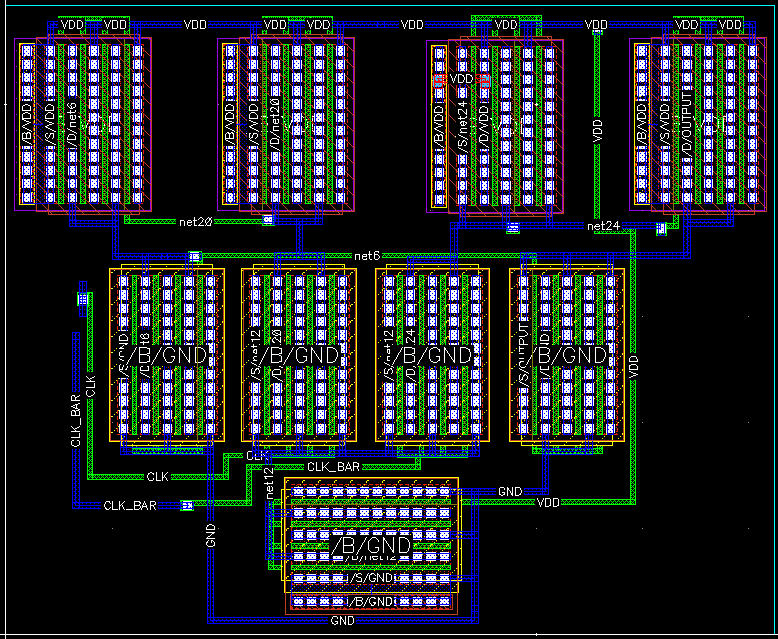
Task: Click the via atop the vertical VDD wire
Action: (598, 33)
